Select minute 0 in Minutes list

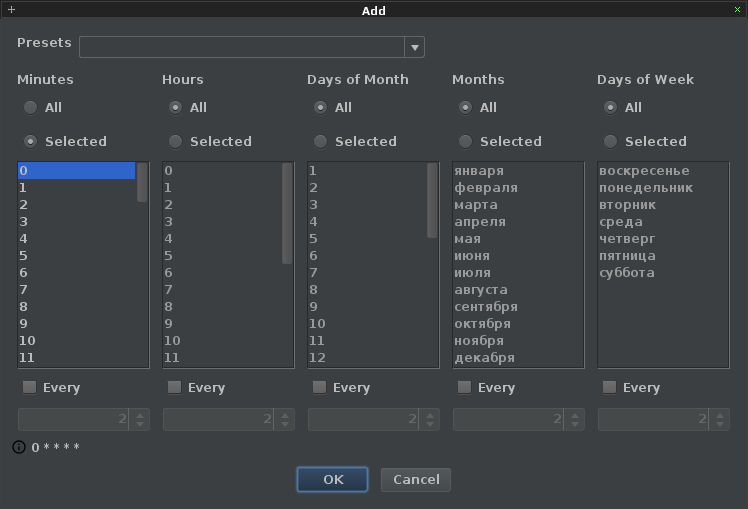(x=77, y=171)
